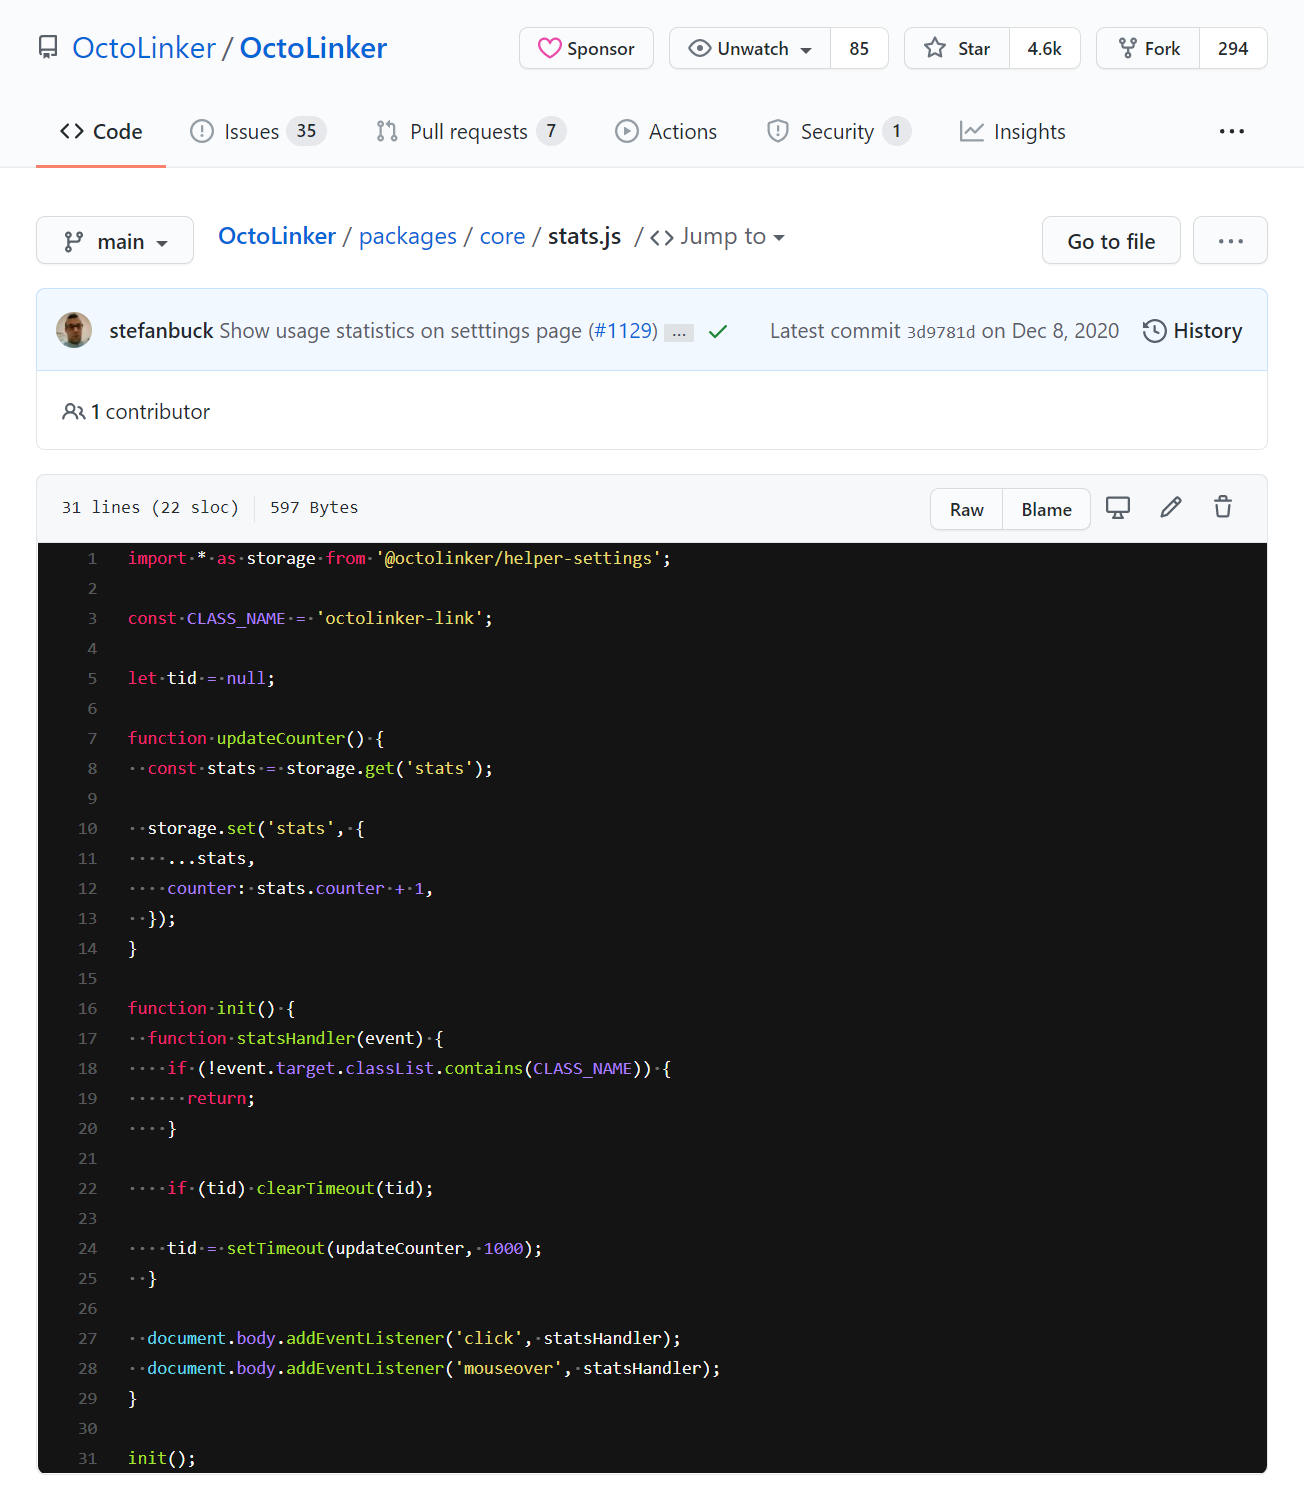The height and width of the screenshot is (1505, 1304).
Task: Click the eye watch icon
Action: (700, 48)
